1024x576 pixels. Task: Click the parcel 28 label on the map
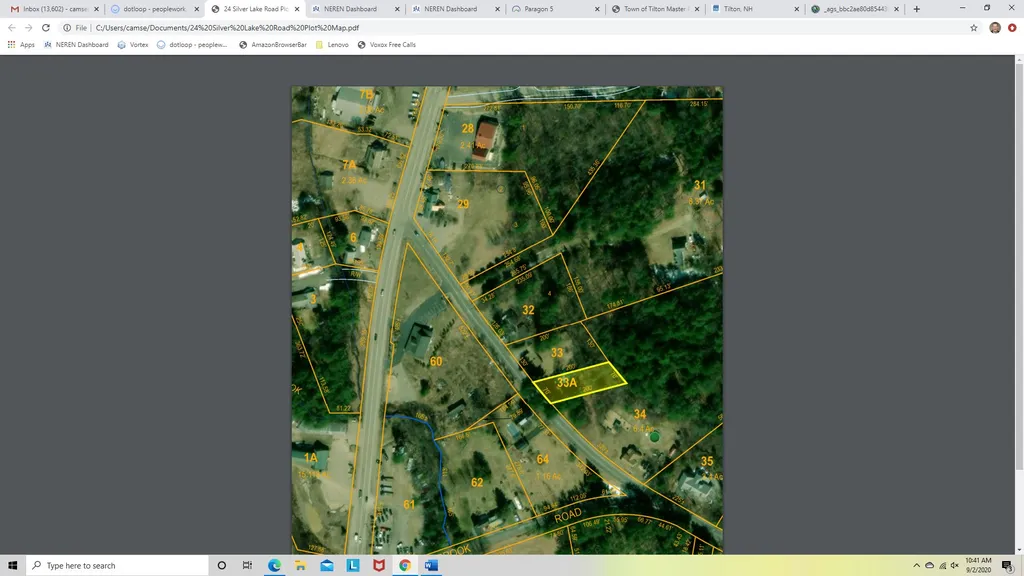click(x=467, y=129)
